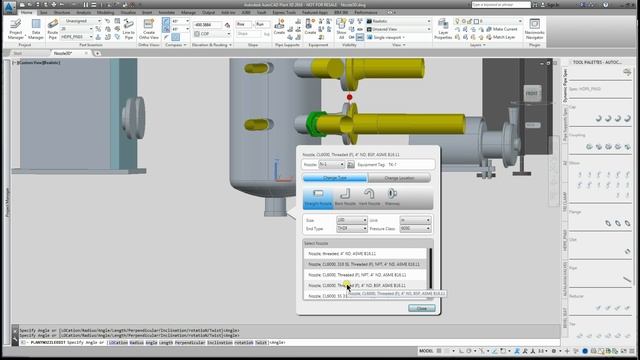Screen dimensions: 640x360
Task: Select the Bent Nozzle type
Action: (x=345, y=198)
